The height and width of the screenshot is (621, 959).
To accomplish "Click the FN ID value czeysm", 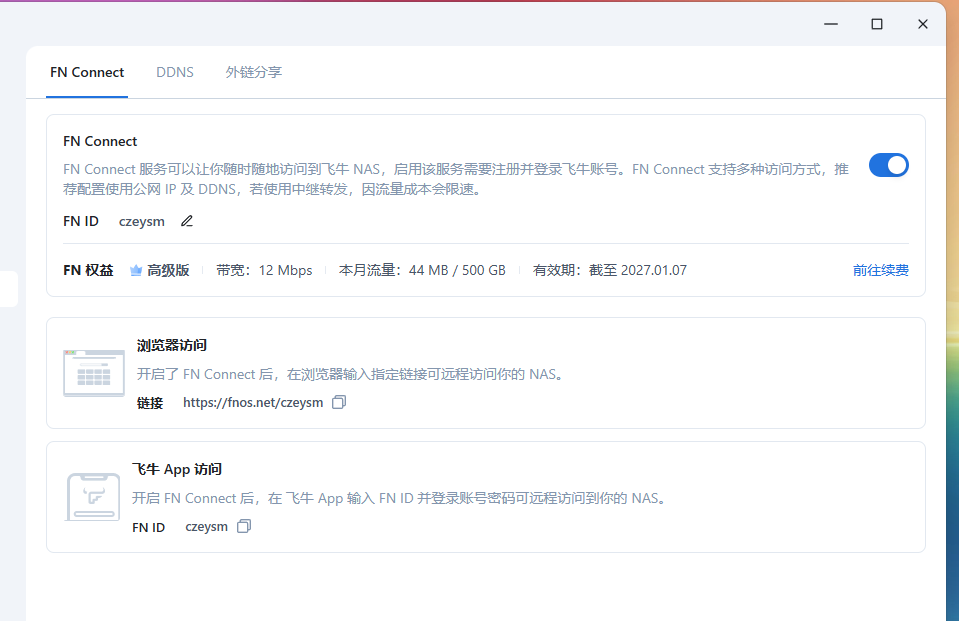I will [x=141, y=221].
